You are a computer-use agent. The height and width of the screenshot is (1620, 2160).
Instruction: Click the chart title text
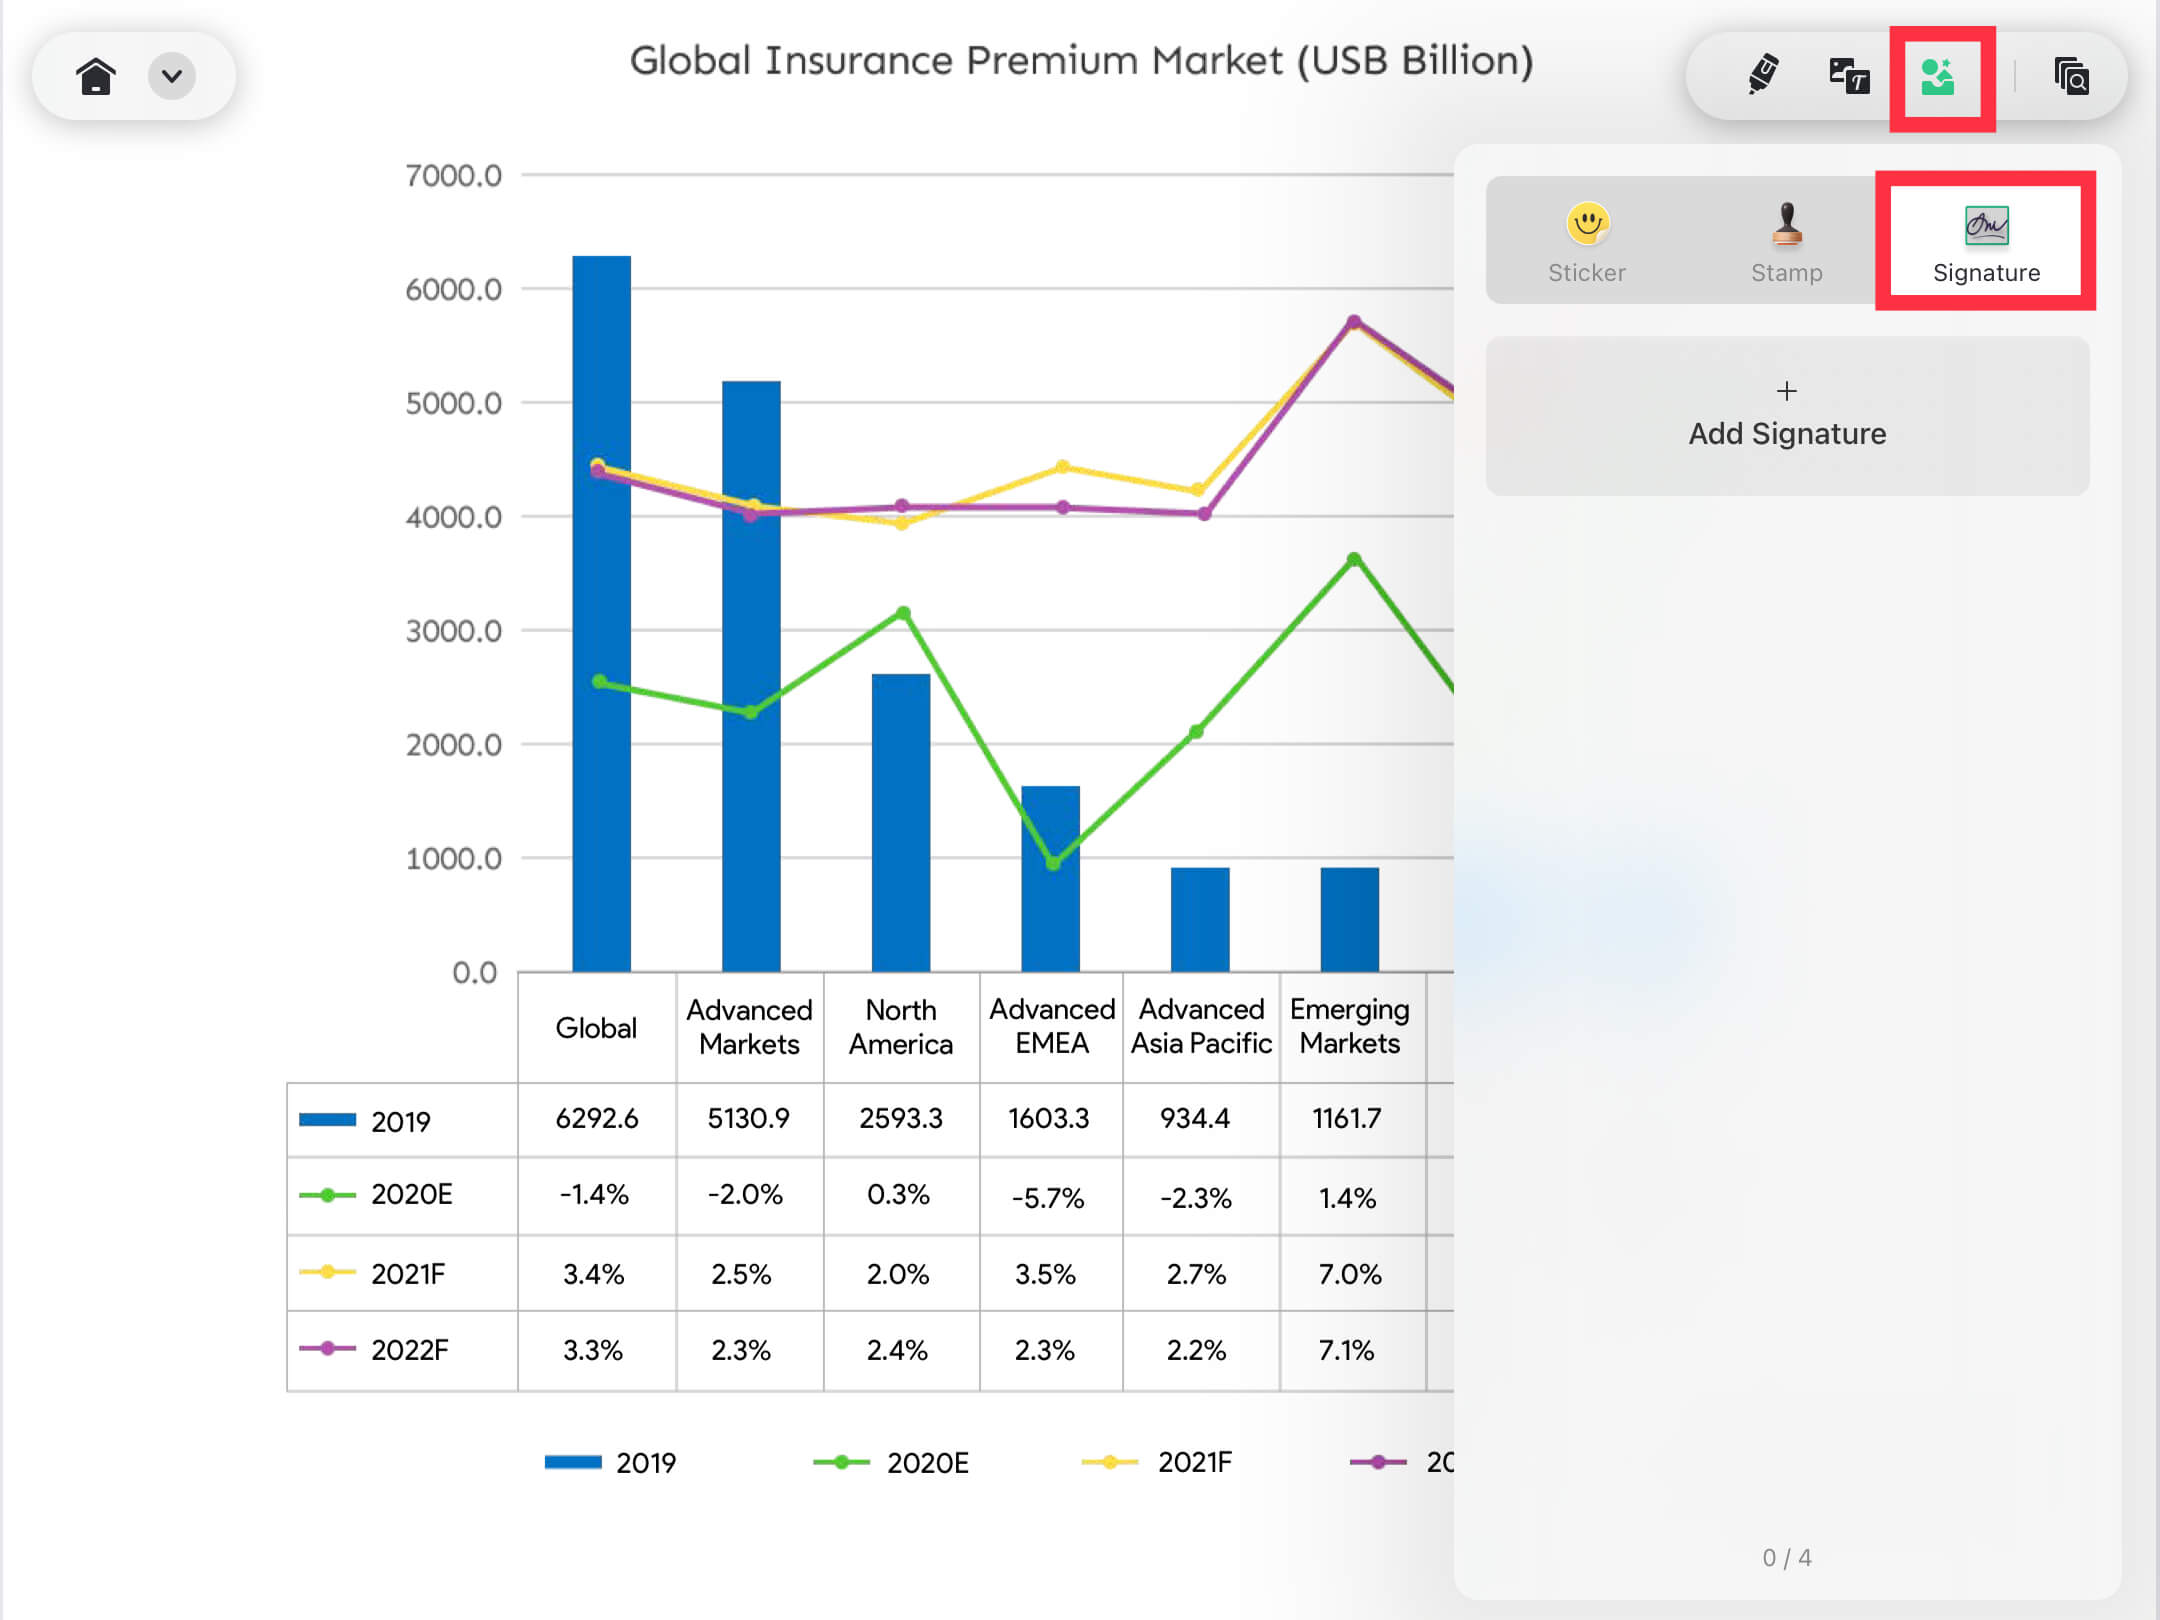pyautogui.click(x=1081, y=61)
